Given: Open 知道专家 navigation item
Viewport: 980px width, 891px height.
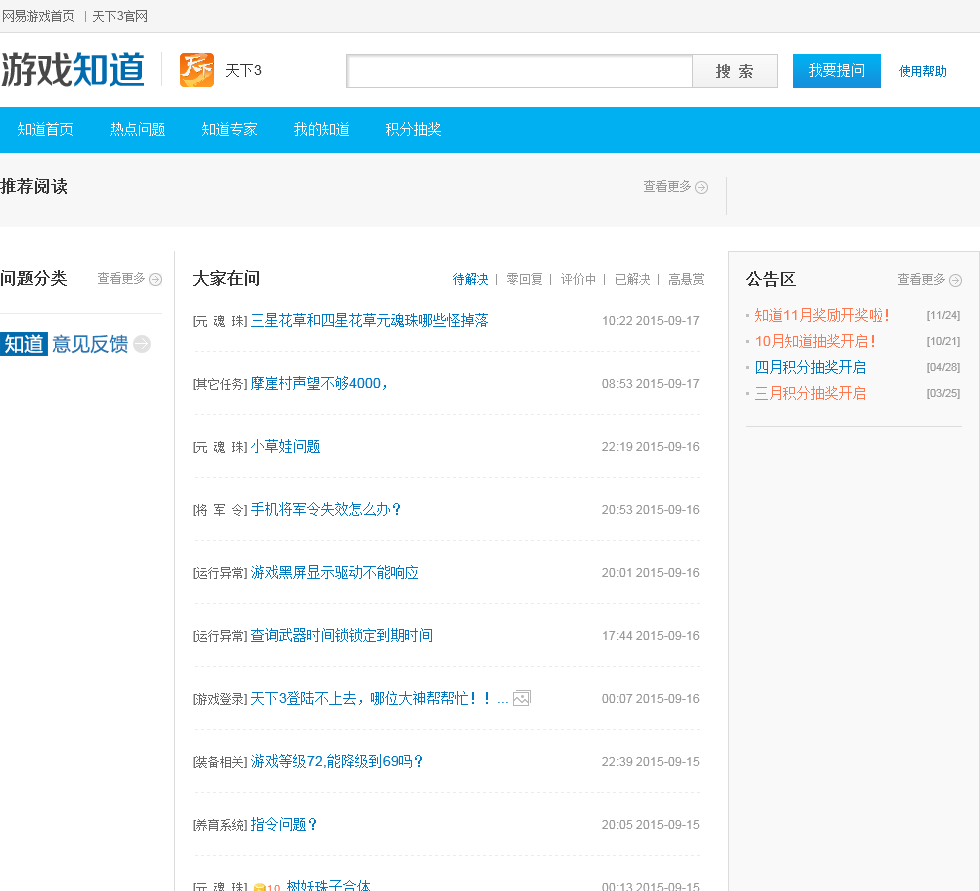Looking at the screenshot, I should [x=230, y=129].
